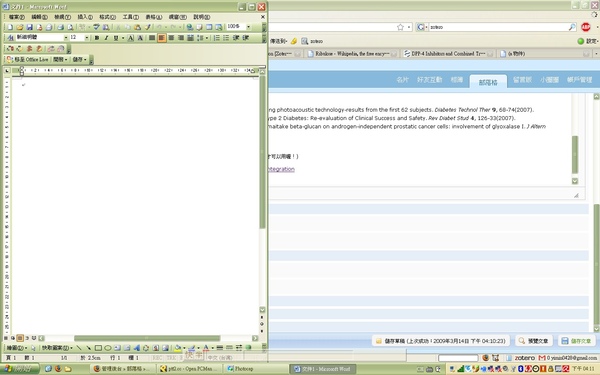Select the Rectangle drawing tool
600x375 pixels.
(x=98, y=348)
